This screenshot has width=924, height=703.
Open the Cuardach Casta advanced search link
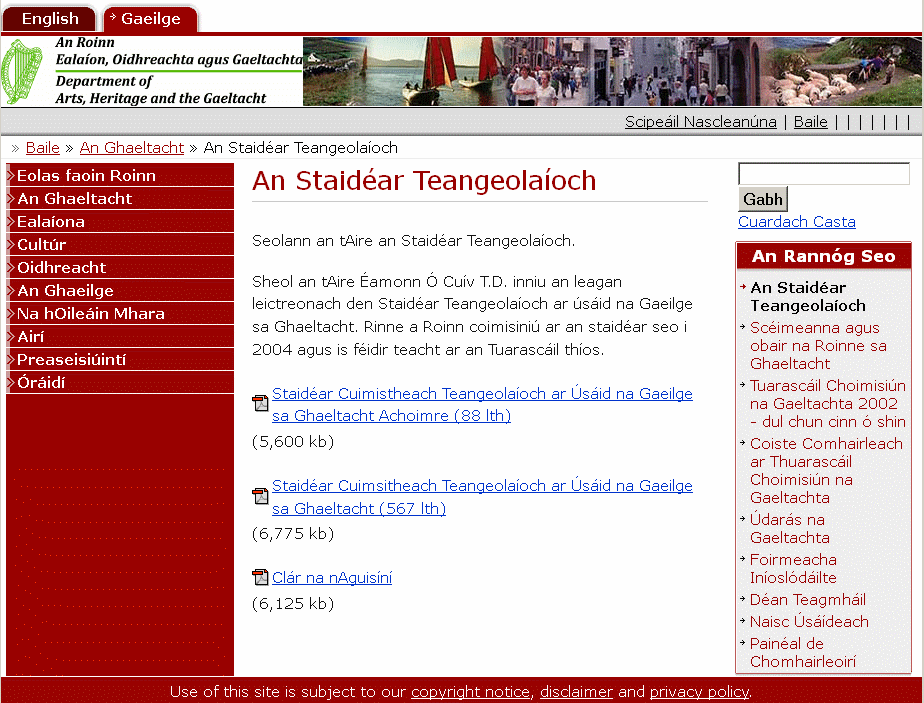coord(796,222)
